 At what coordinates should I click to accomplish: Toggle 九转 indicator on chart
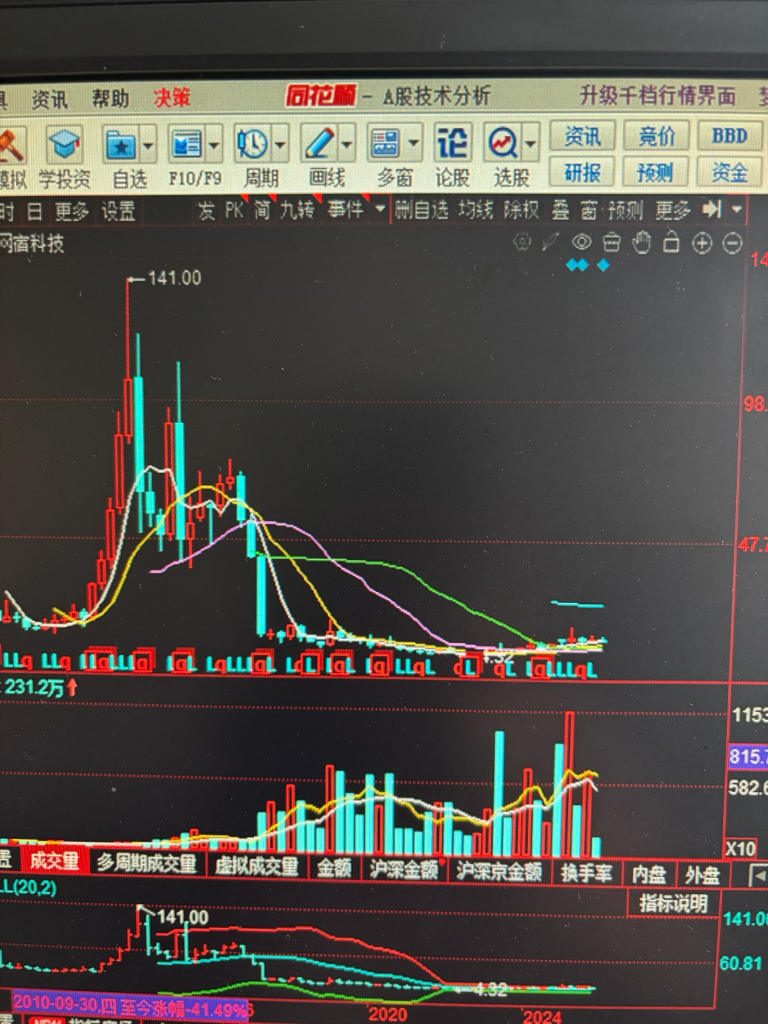[297, 210]
